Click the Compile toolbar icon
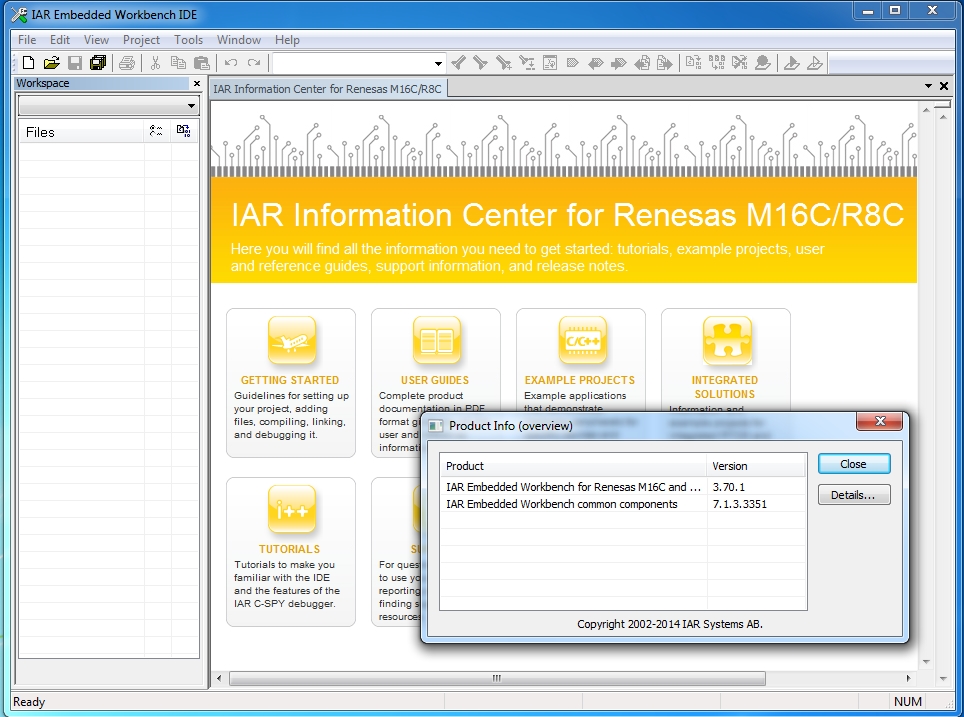 693,63
